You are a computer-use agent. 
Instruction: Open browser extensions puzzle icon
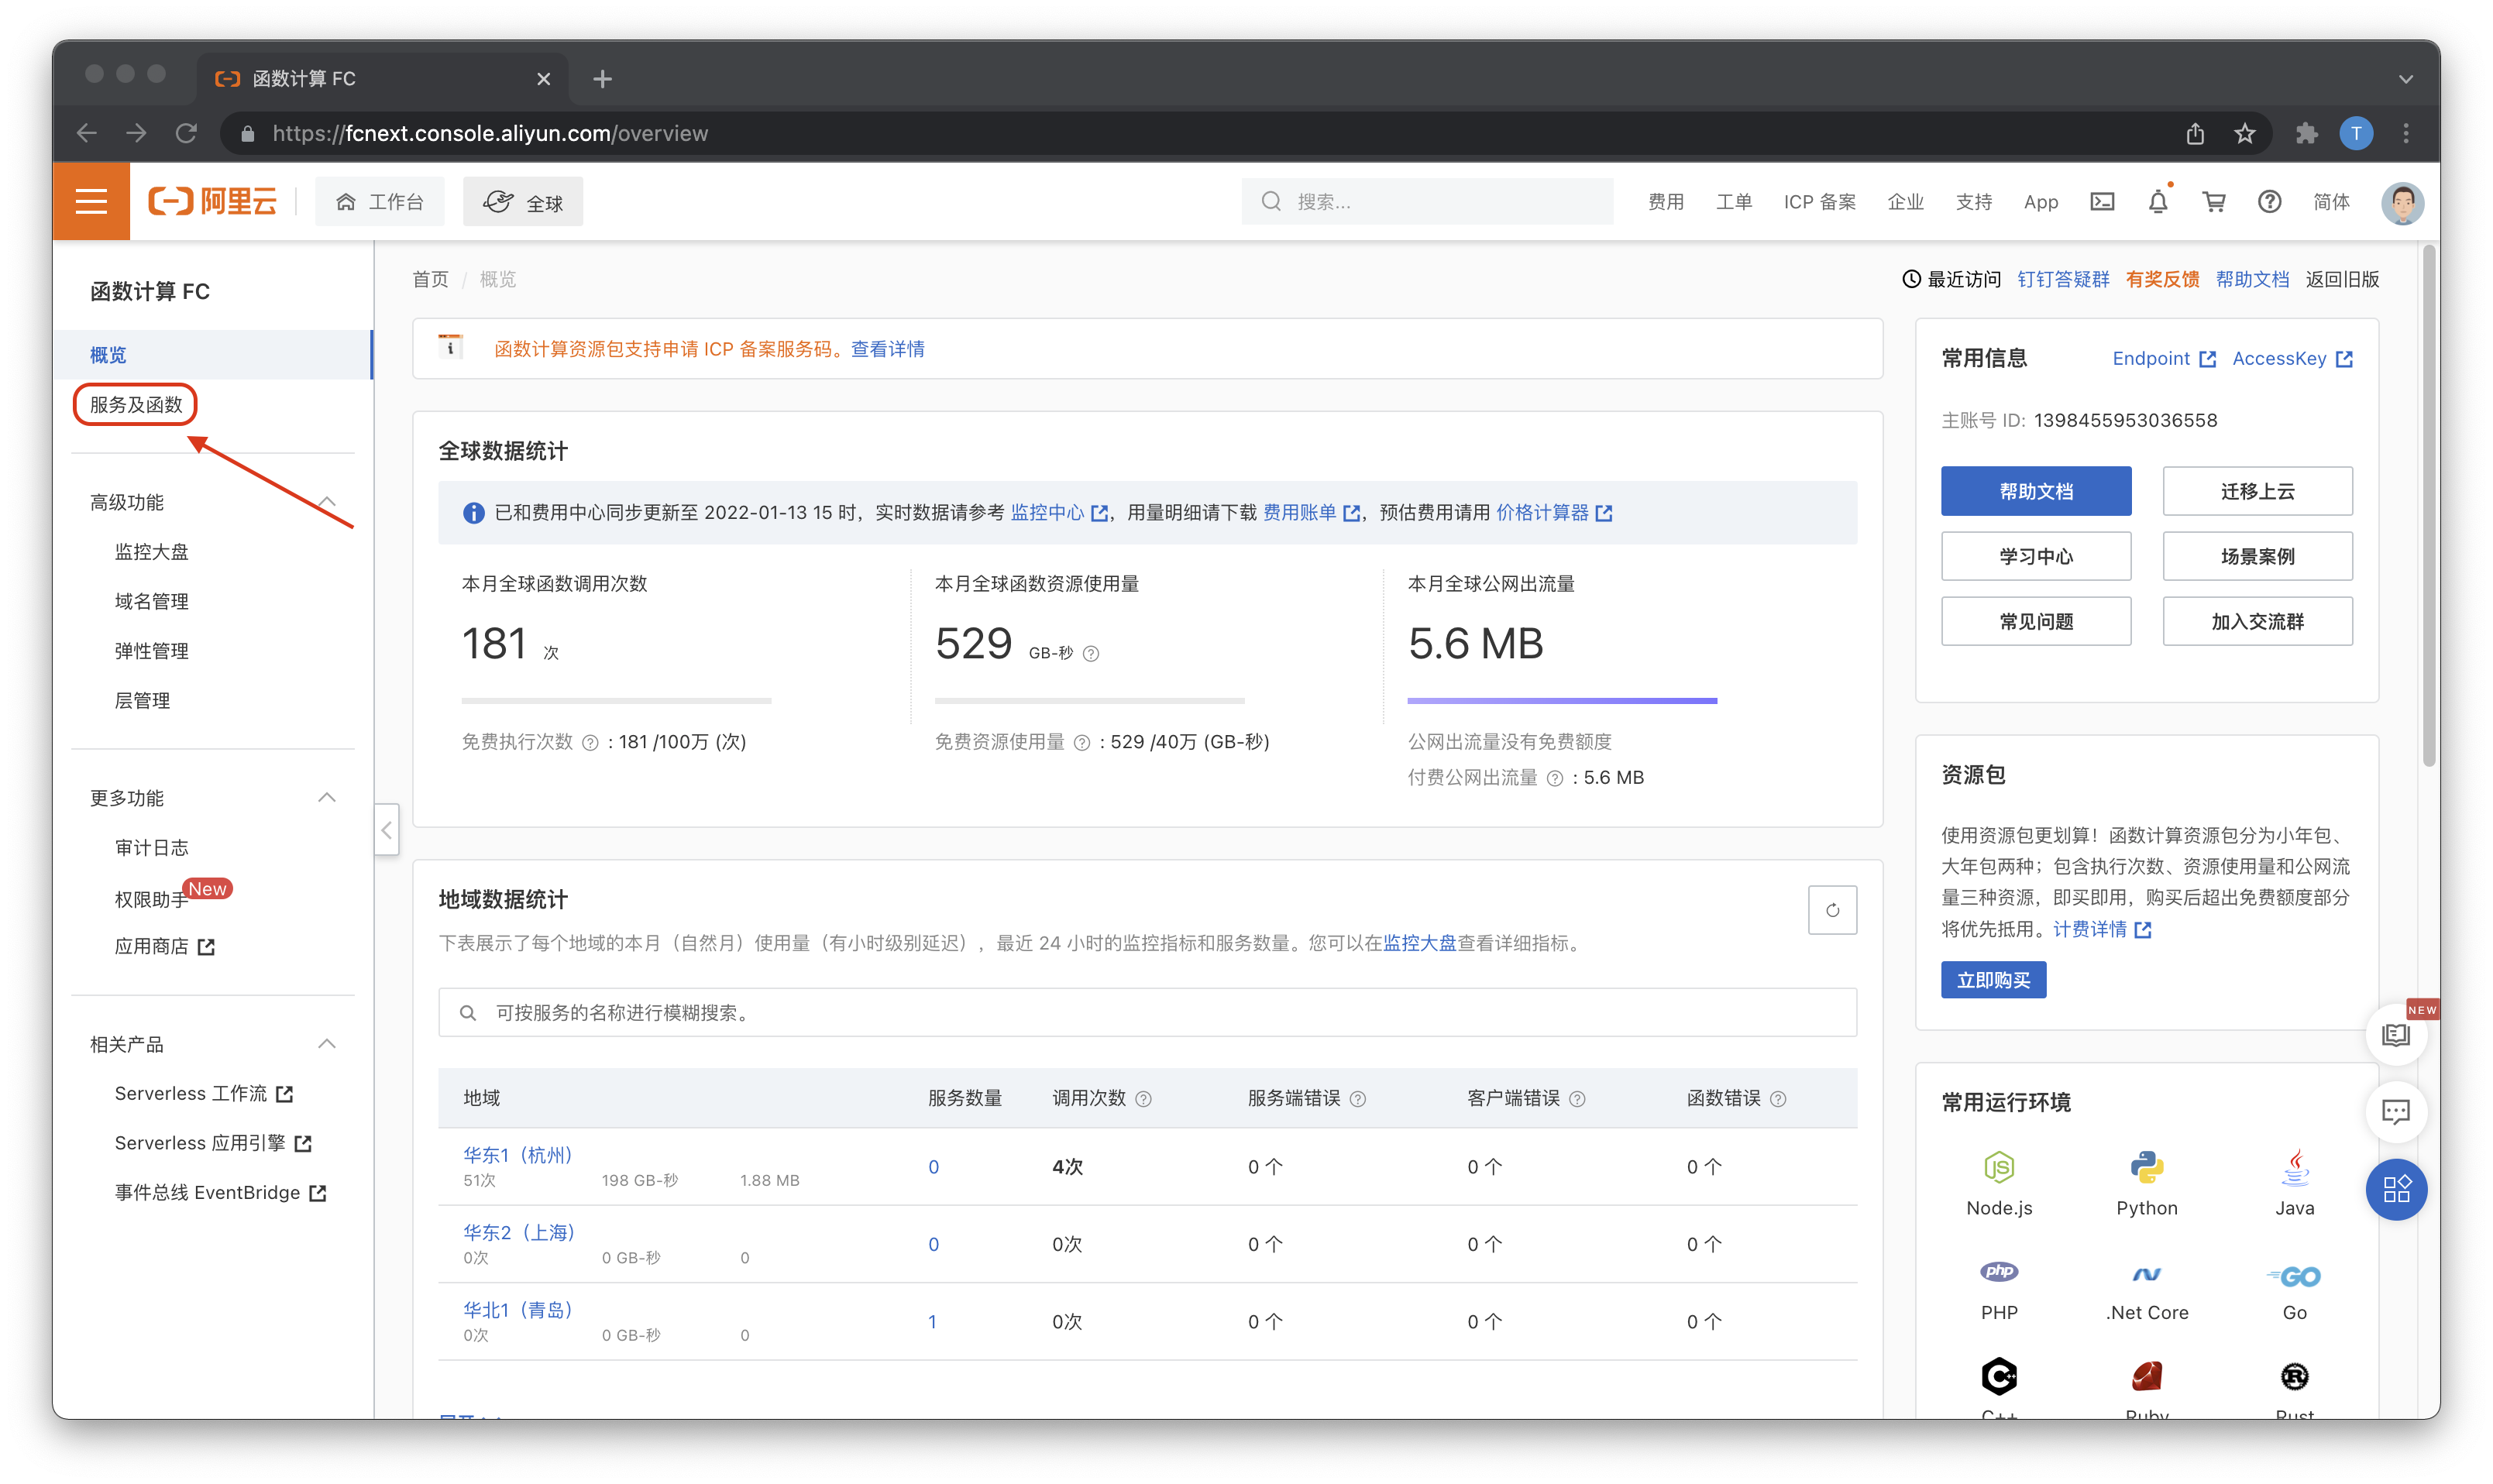pos(2307,133)
